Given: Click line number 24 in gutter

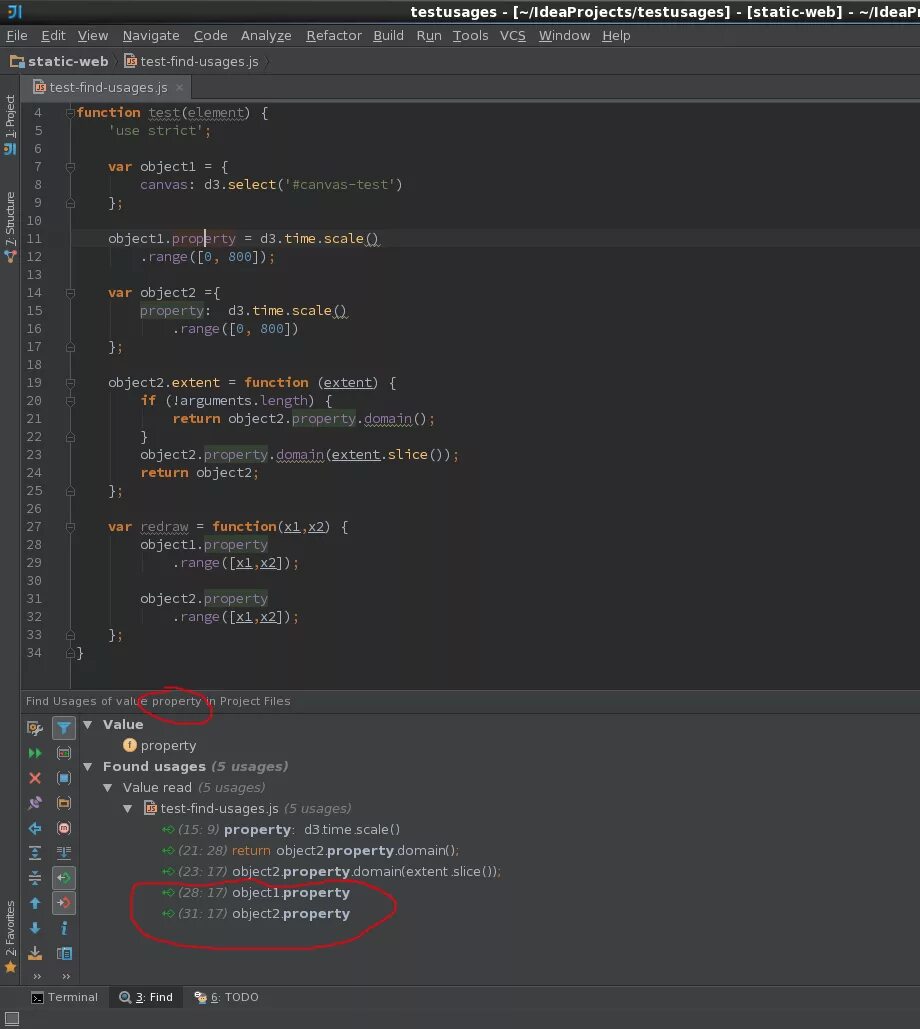Looking at the screenshot, I should (x=34, y=472).
